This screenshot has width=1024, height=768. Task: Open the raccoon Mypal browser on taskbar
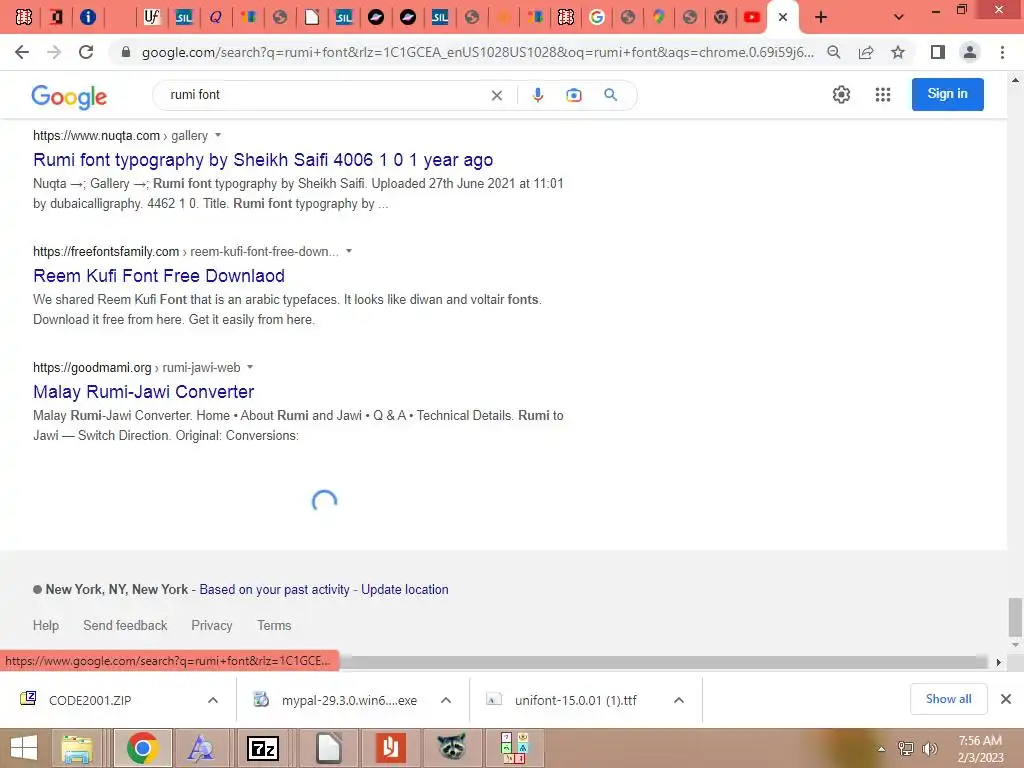click(x=452, y=748)
